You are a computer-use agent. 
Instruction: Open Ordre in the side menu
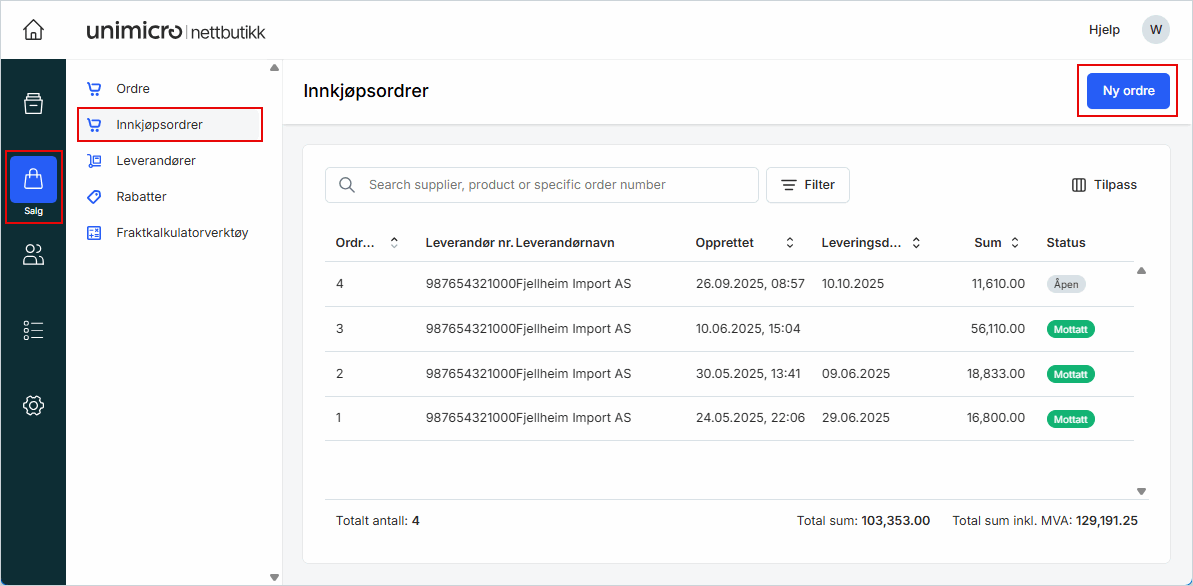[133, 89]
